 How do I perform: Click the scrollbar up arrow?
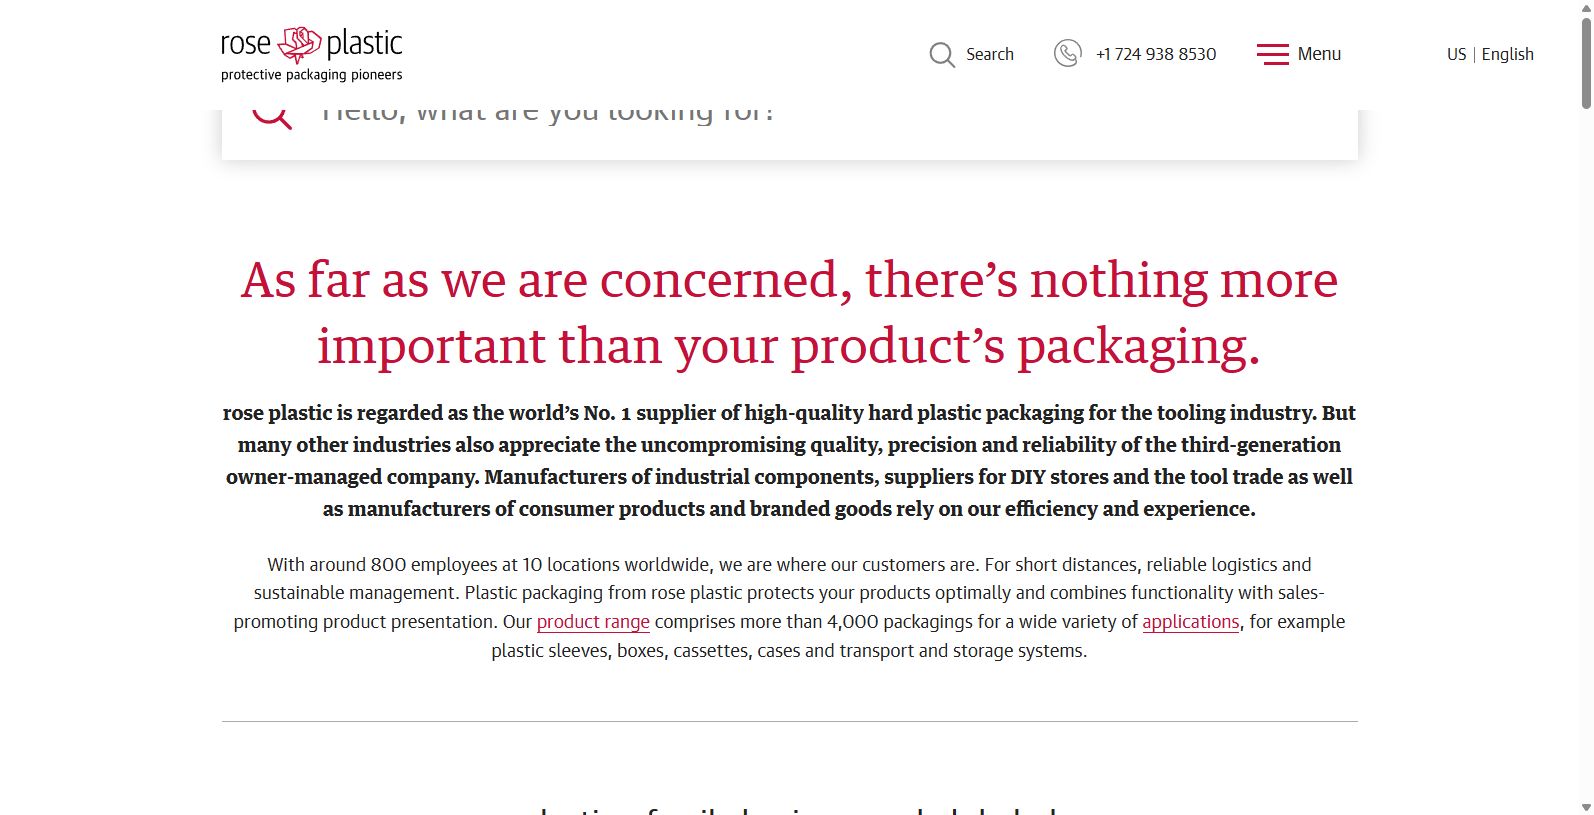point(1586,8)
